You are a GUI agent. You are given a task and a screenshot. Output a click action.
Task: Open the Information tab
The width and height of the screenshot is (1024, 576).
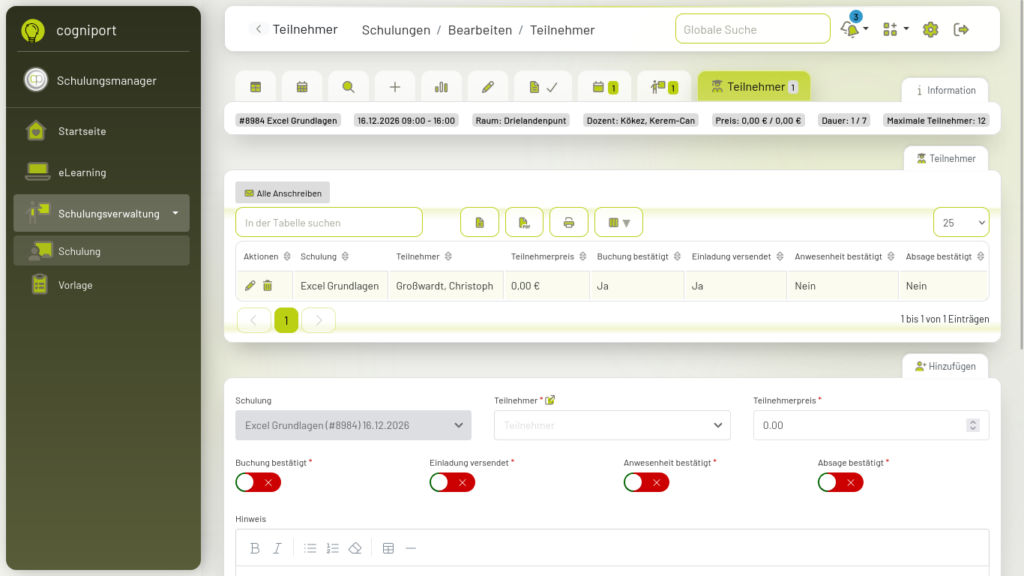coord(945,90)
